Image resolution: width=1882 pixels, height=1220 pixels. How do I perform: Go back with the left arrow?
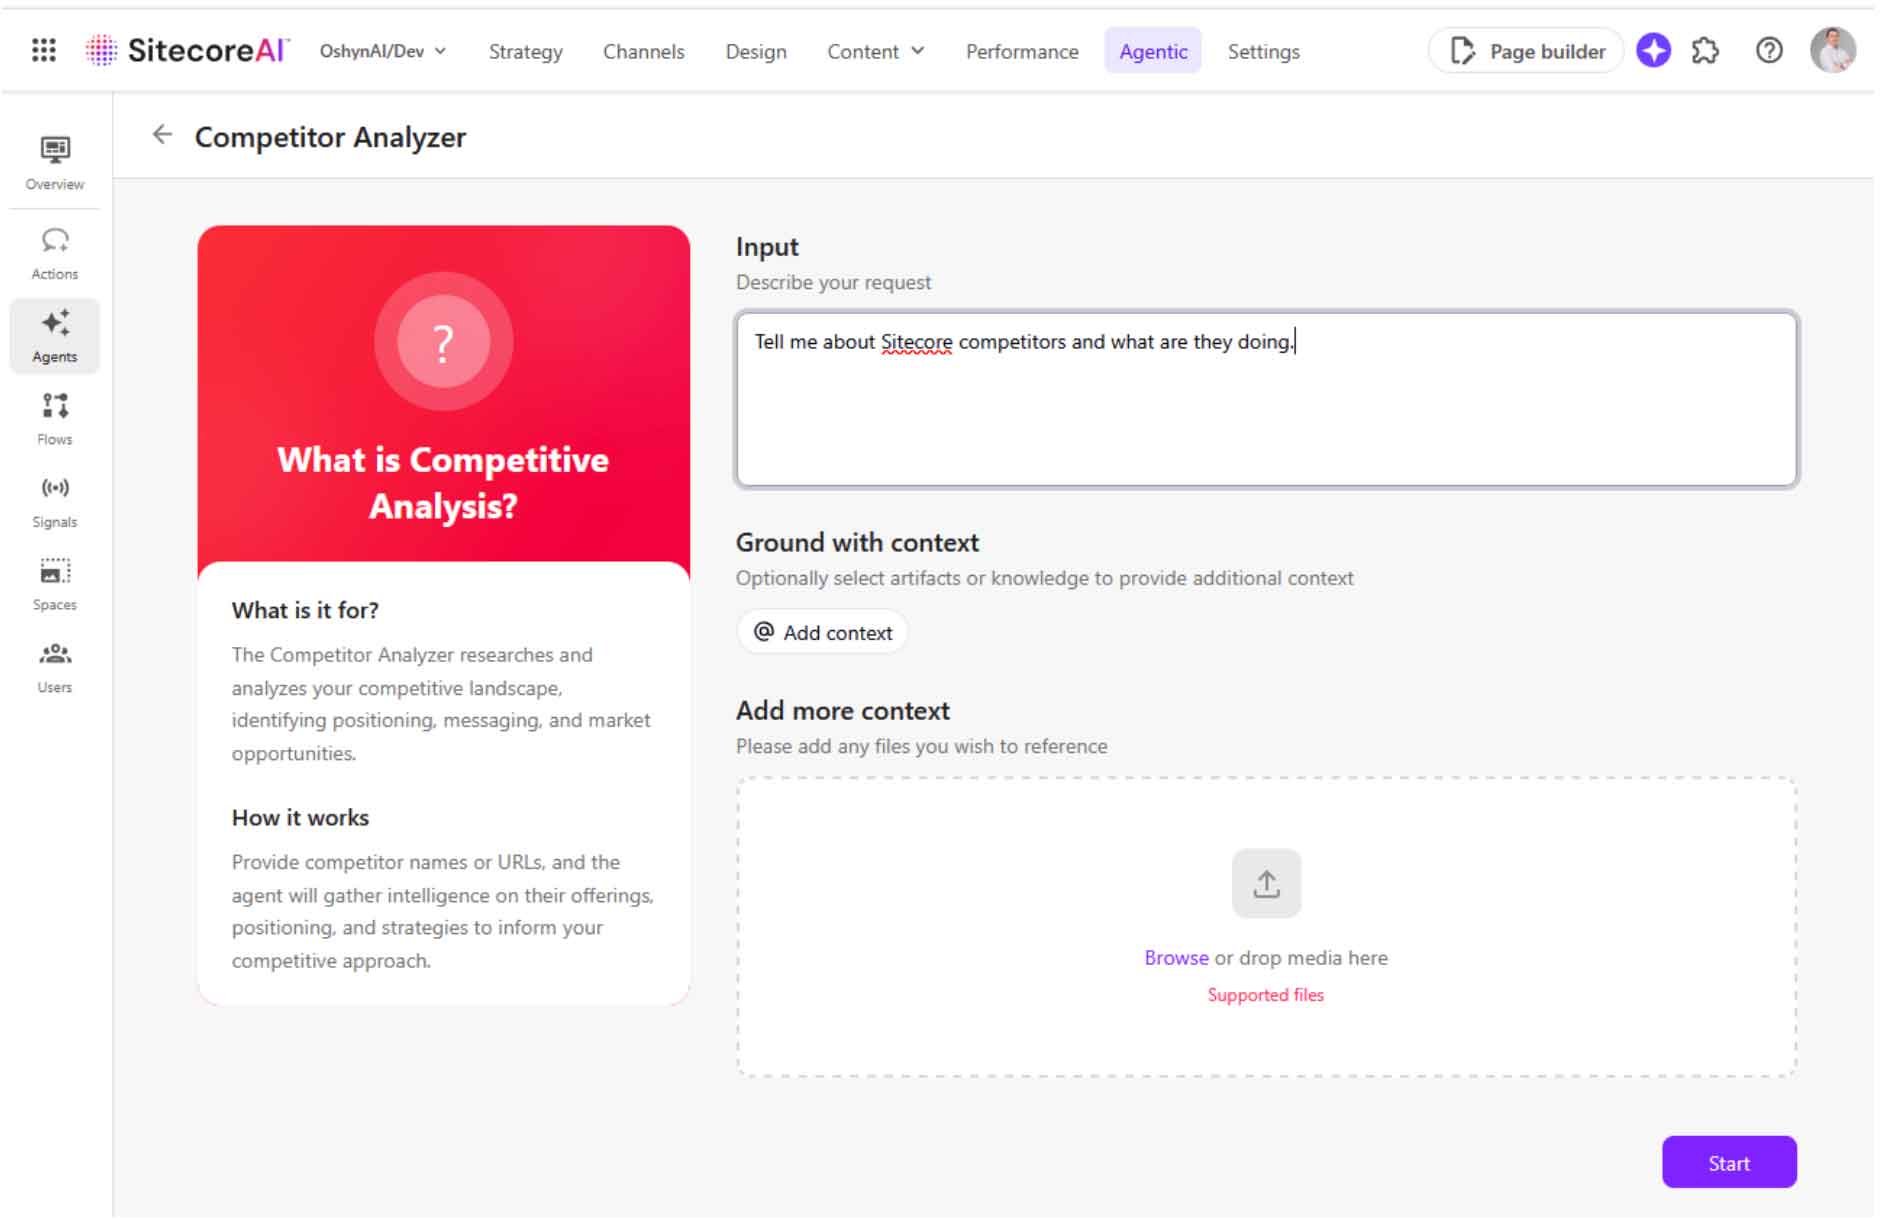coord(162,135)
